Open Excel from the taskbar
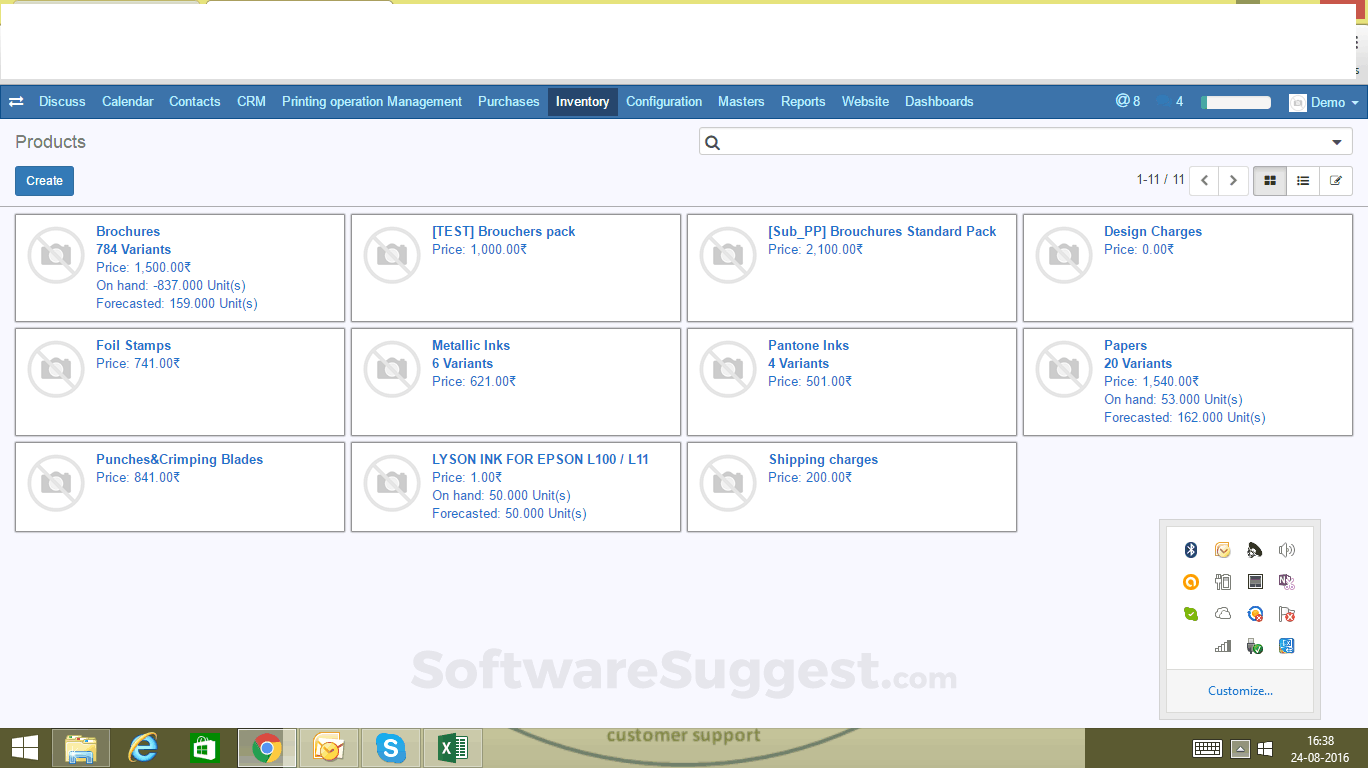The image size is (1368, 768). (x=452, y=747)
